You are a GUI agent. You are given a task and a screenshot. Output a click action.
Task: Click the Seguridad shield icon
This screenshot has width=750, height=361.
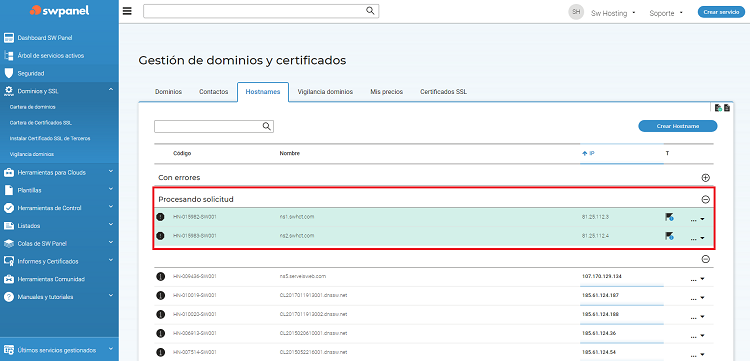(8, 73)
